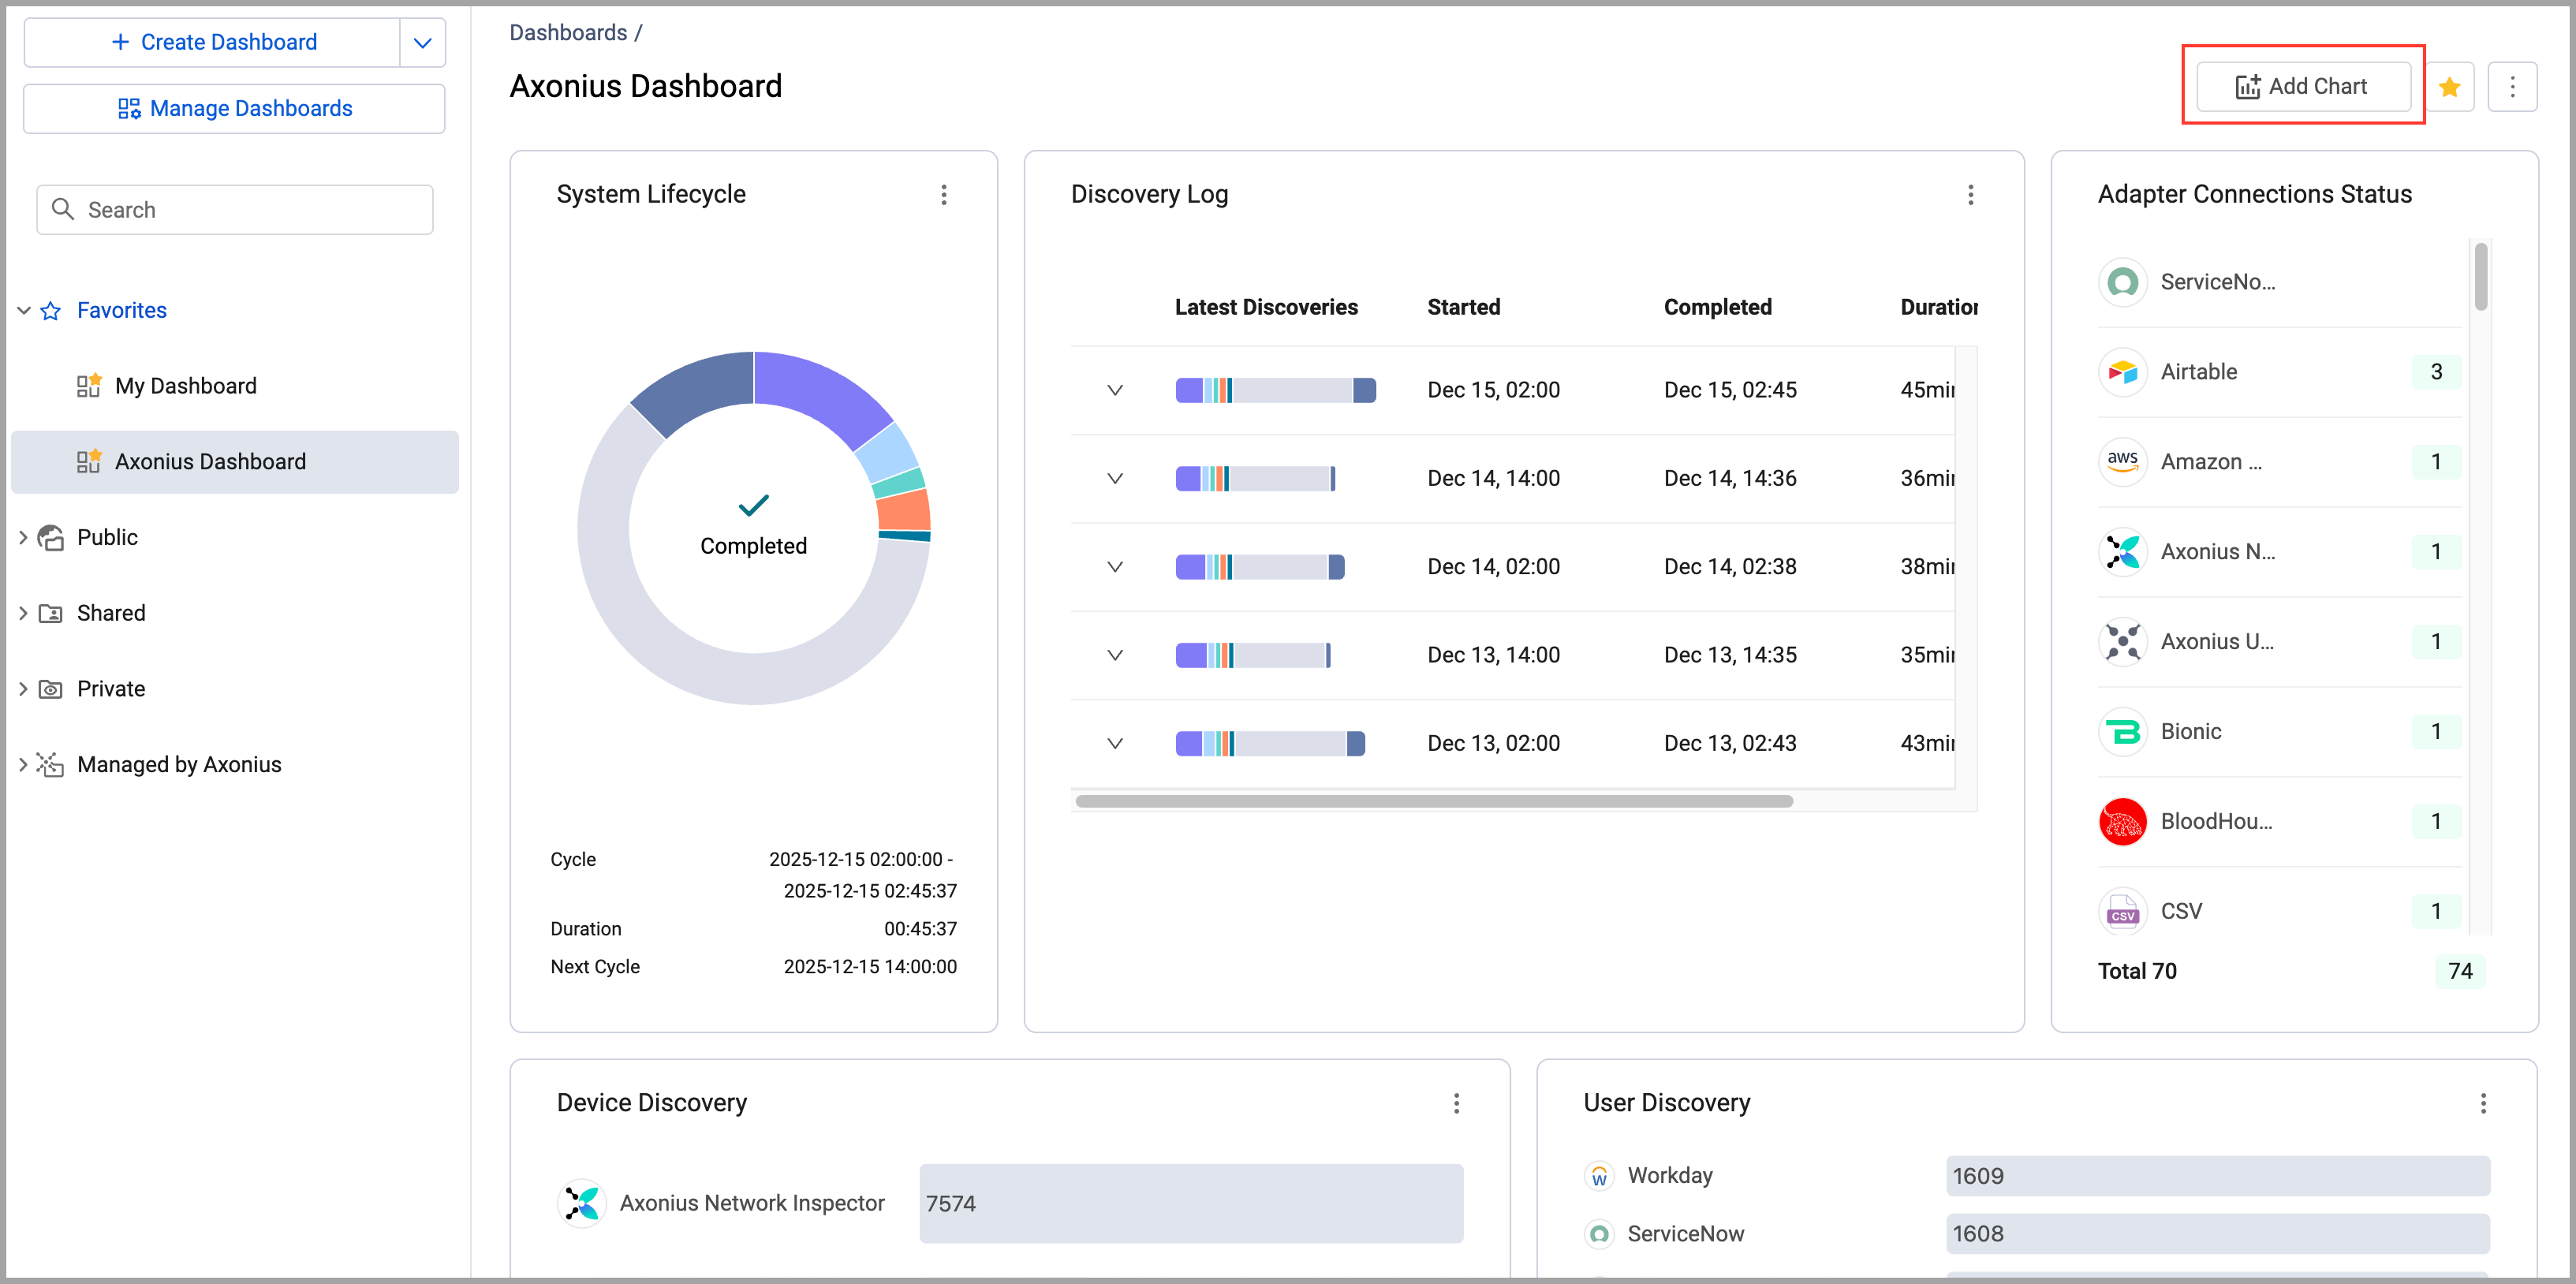Click the Airtable adapter icon
The width and height of the screenshot is (2576, 1284).
(2122, 372)
